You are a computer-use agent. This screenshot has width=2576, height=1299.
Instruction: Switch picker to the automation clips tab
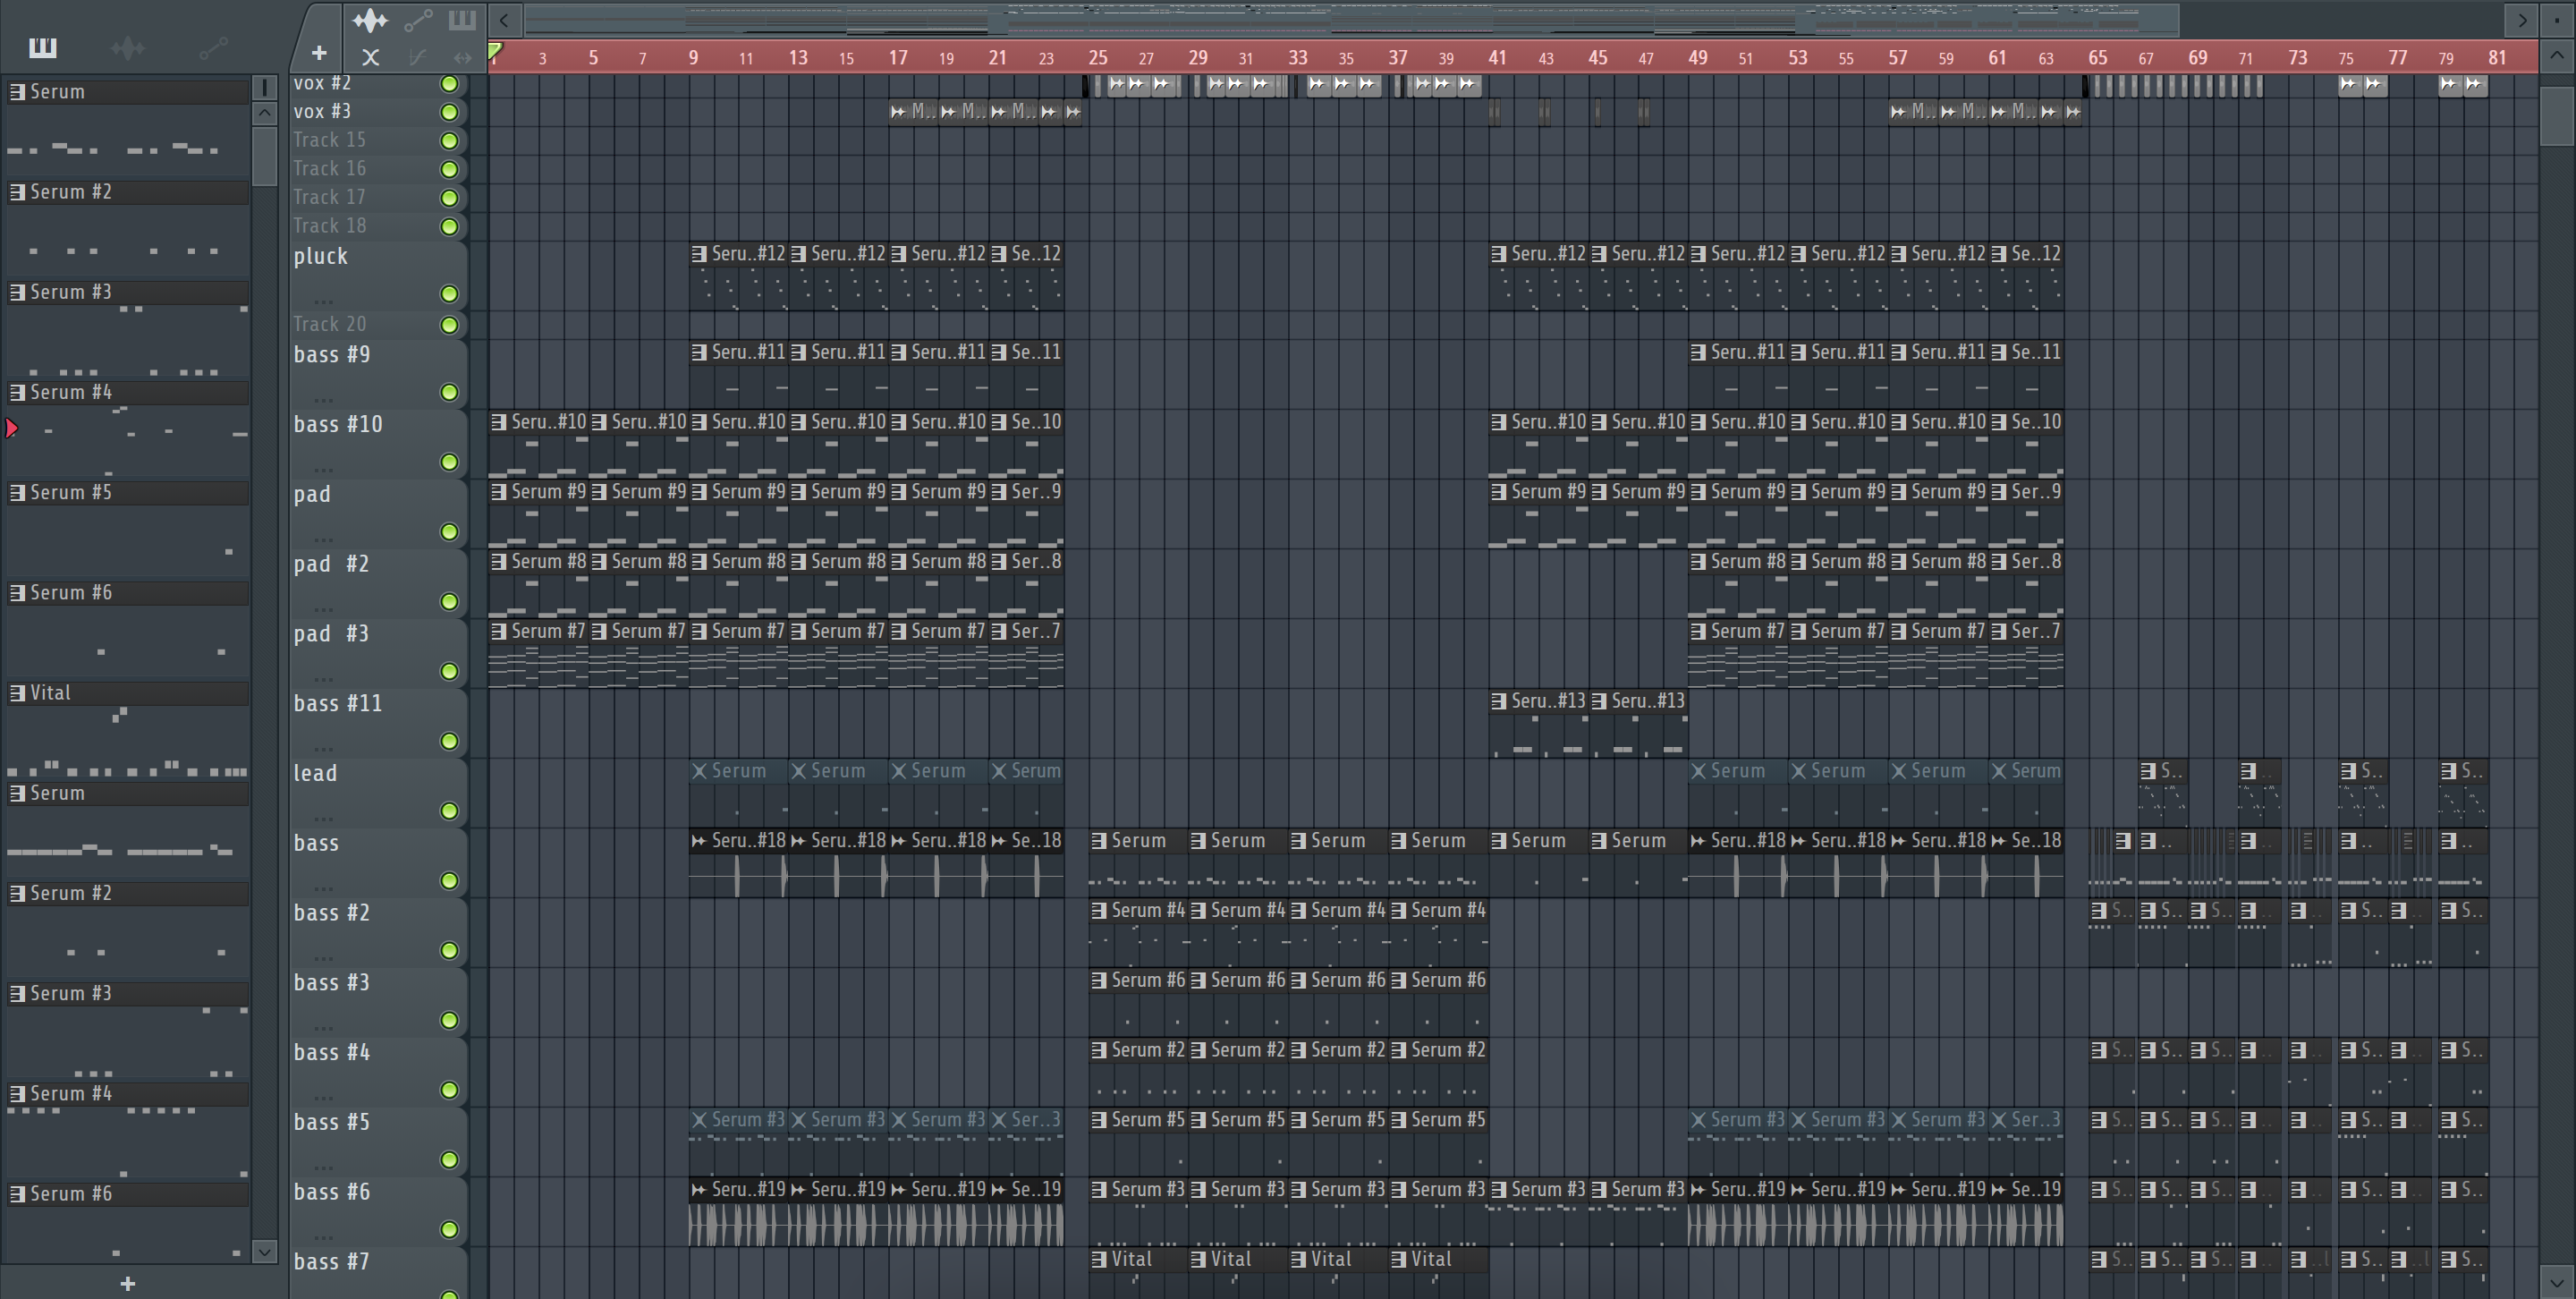pyautogui.click(x=213, y=48)
